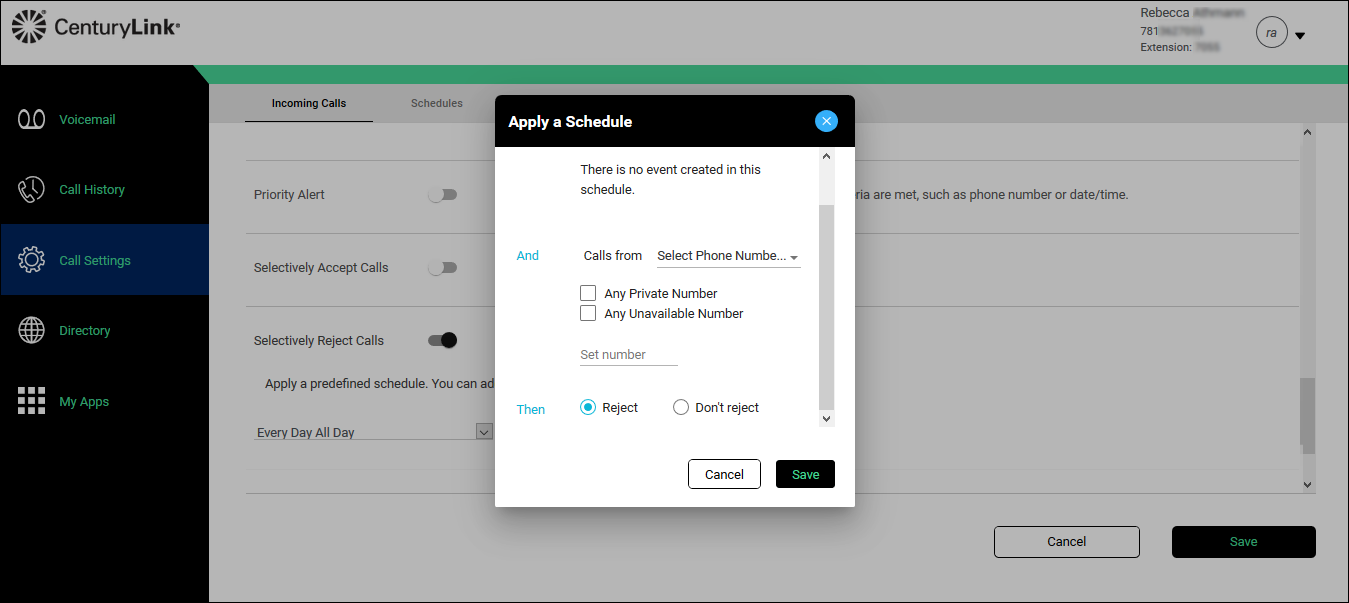Click the Call Settings gear icon

point(32,260)
